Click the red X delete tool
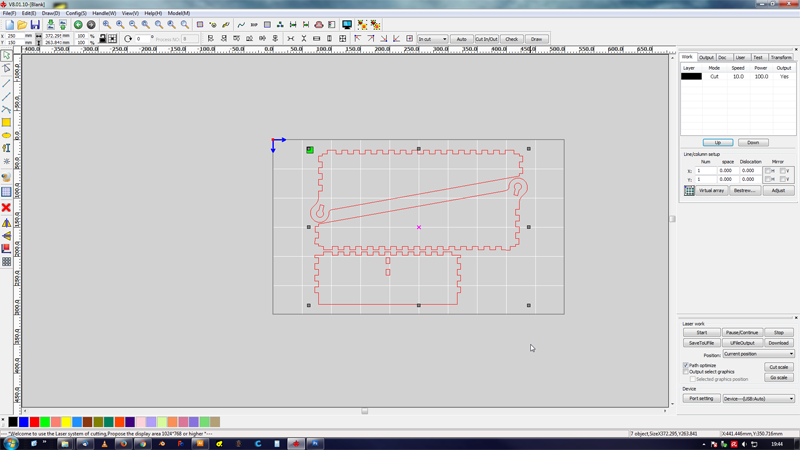Viewport: 800px width, 450px height. tap(6, 208)
